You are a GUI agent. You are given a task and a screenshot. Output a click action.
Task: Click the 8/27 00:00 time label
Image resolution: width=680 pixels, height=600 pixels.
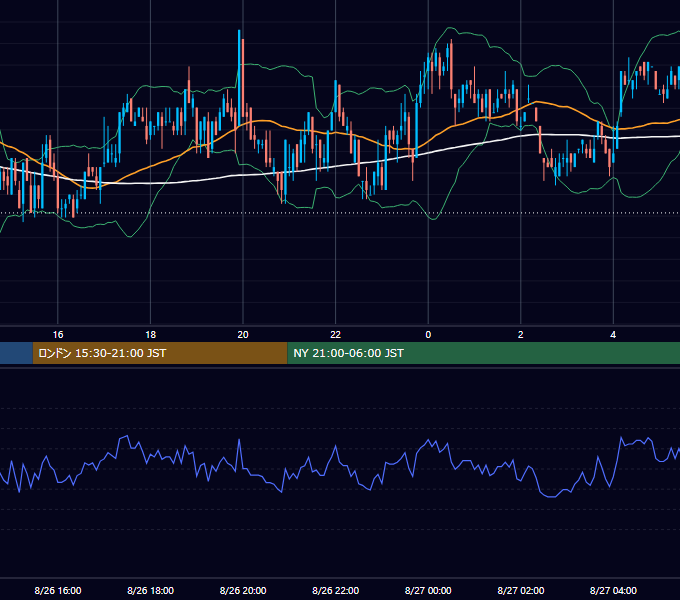(x=428, y=590)
